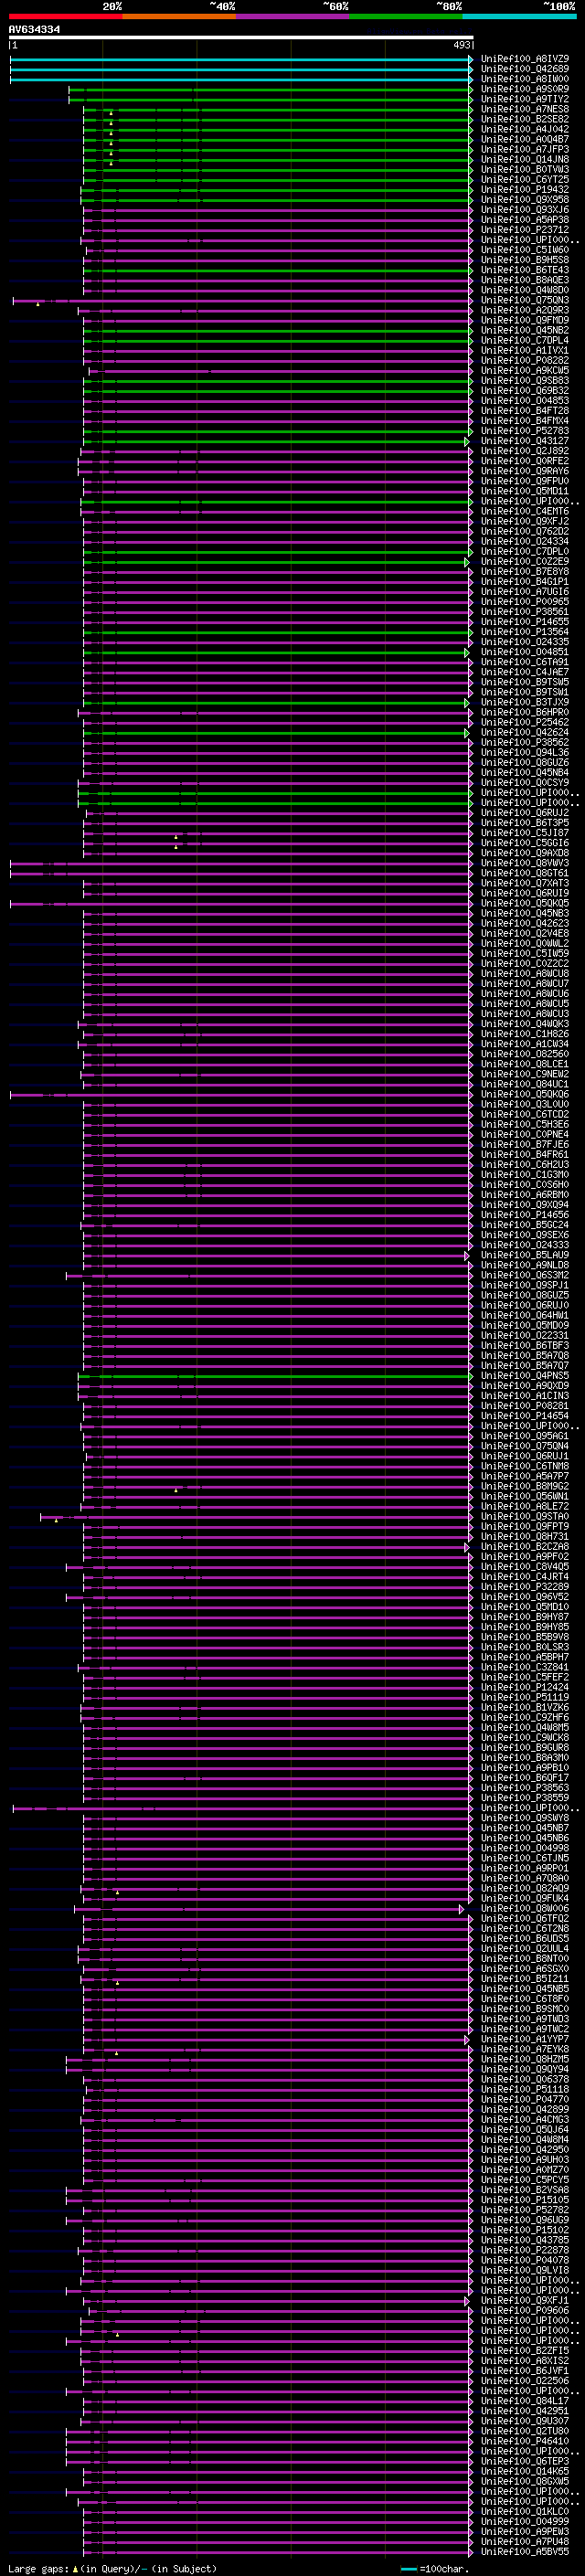Select the UniRef100_Q6RUJ2 label
This screenshot has width=585, height=2576.
[525, 813]
